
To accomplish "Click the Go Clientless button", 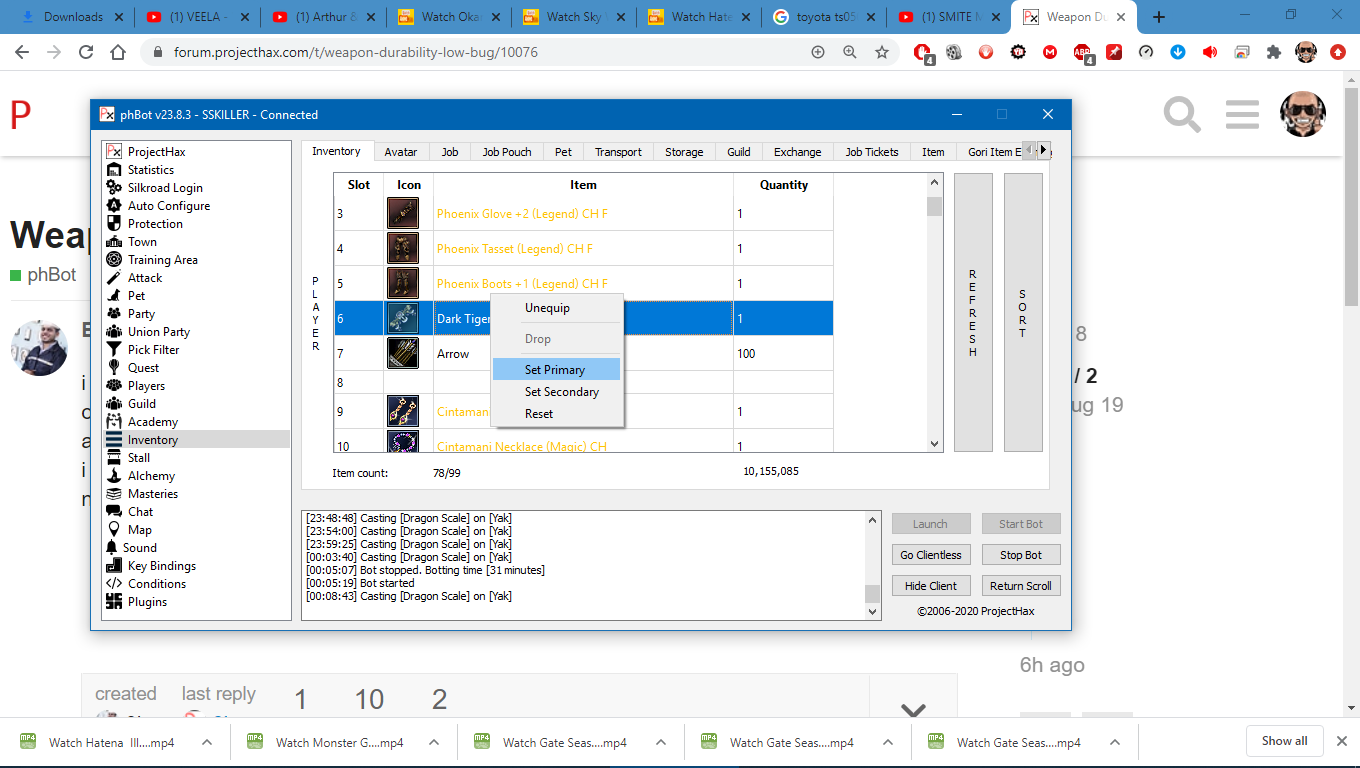I will coord(930,555).
